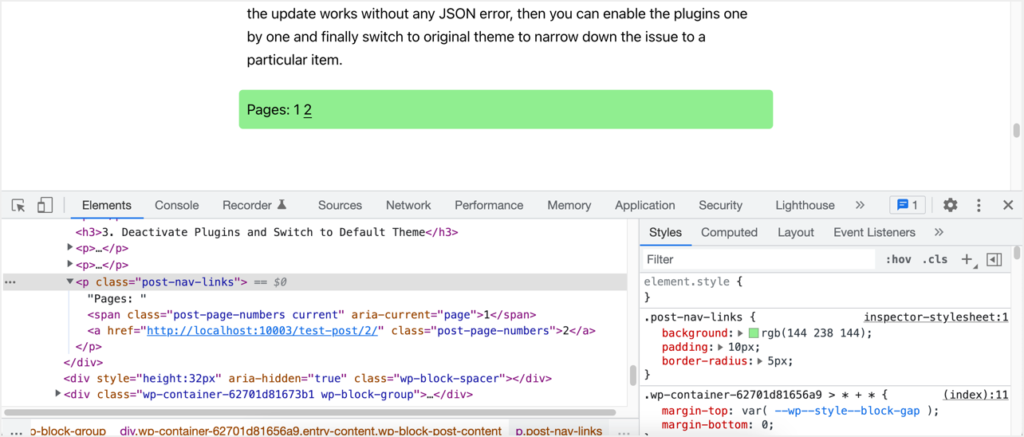The image size is (1024, 437).
Task: Open the inspector-stylesheet:1 source link
Action: coord(935,316)
